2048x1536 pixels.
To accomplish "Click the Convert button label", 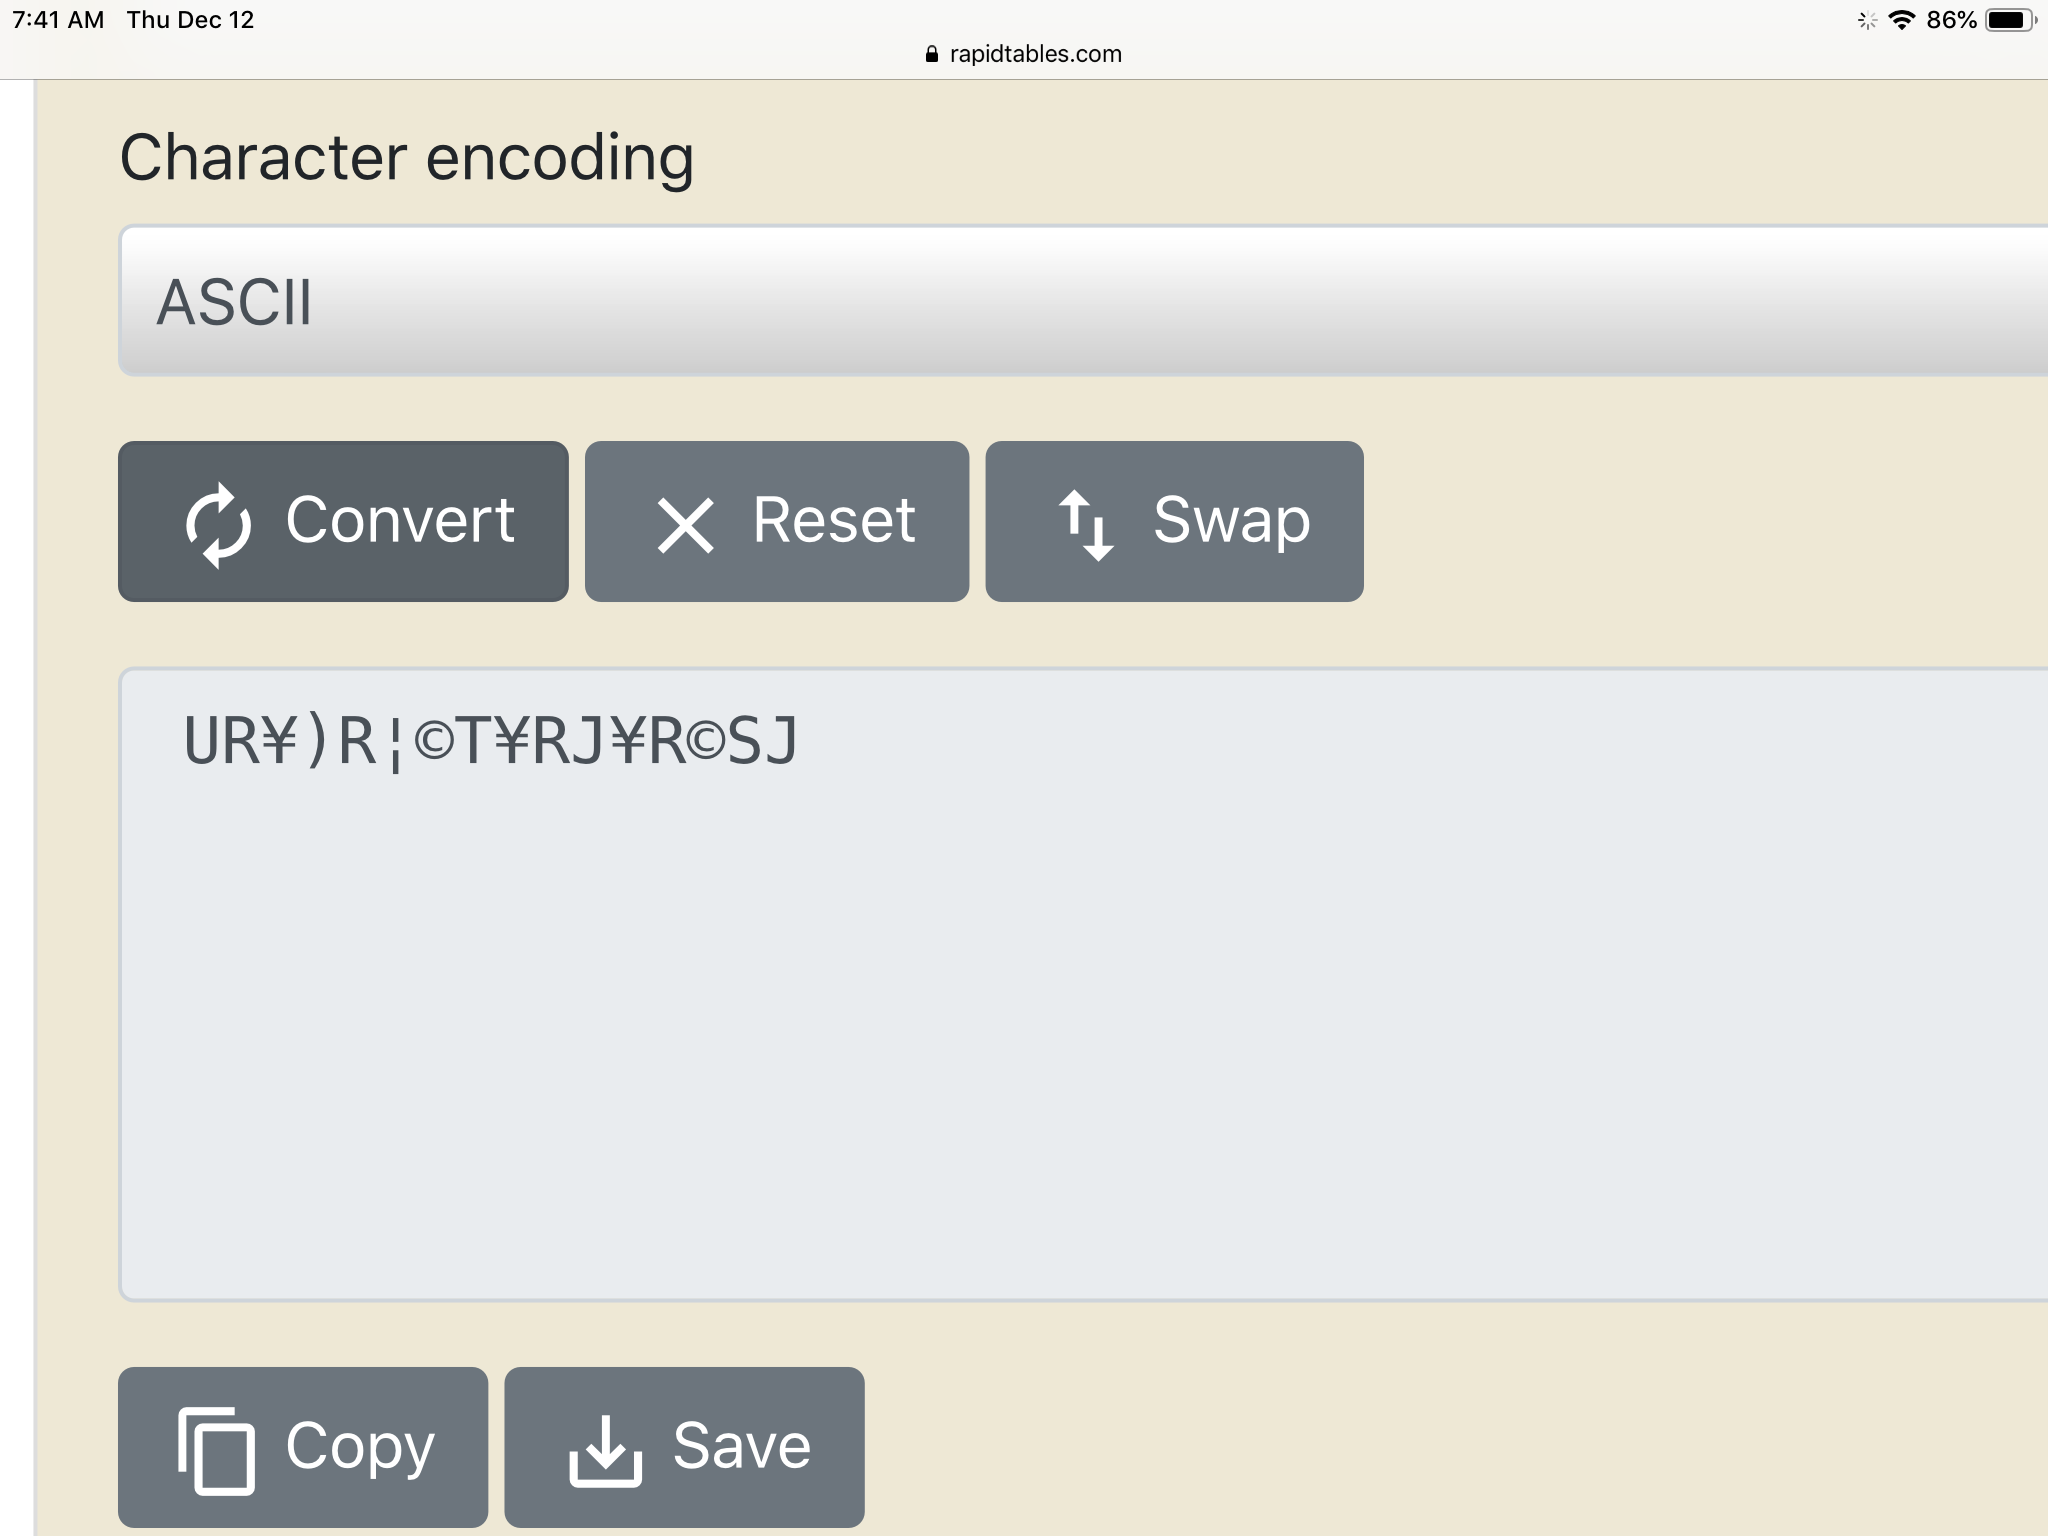I will coord(400,520).
